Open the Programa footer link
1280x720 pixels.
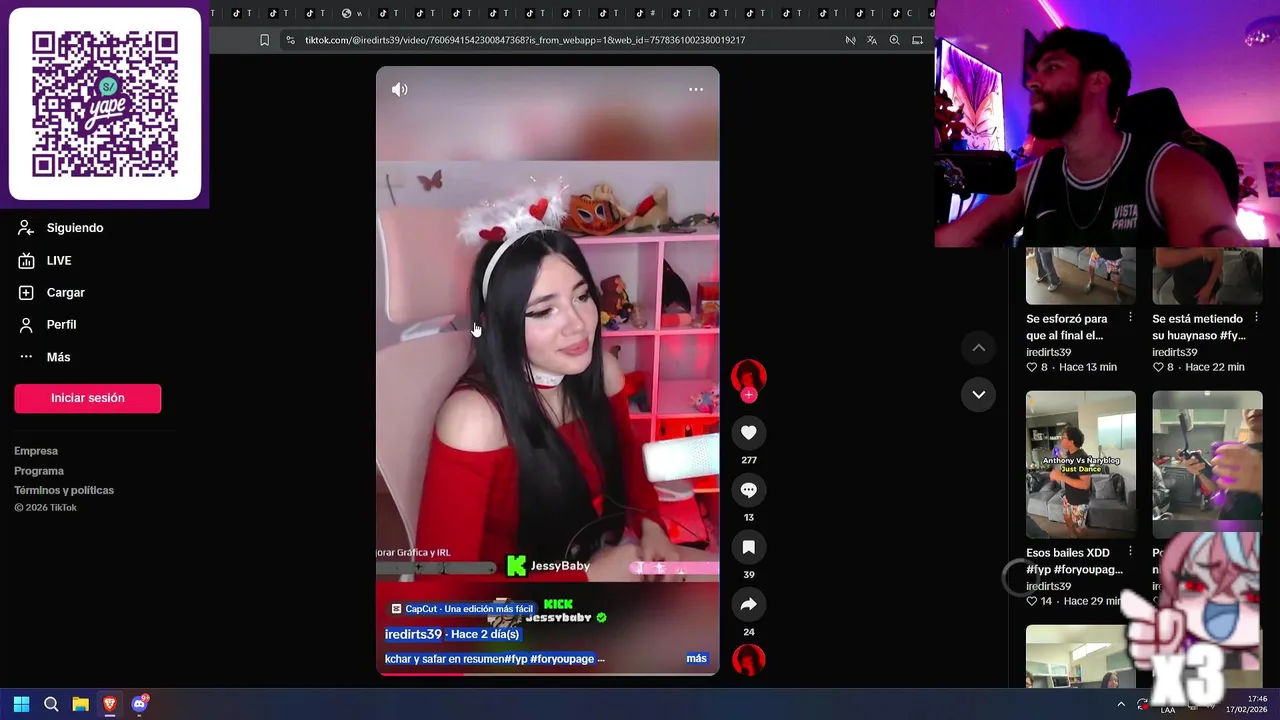(x=39, y=471)
